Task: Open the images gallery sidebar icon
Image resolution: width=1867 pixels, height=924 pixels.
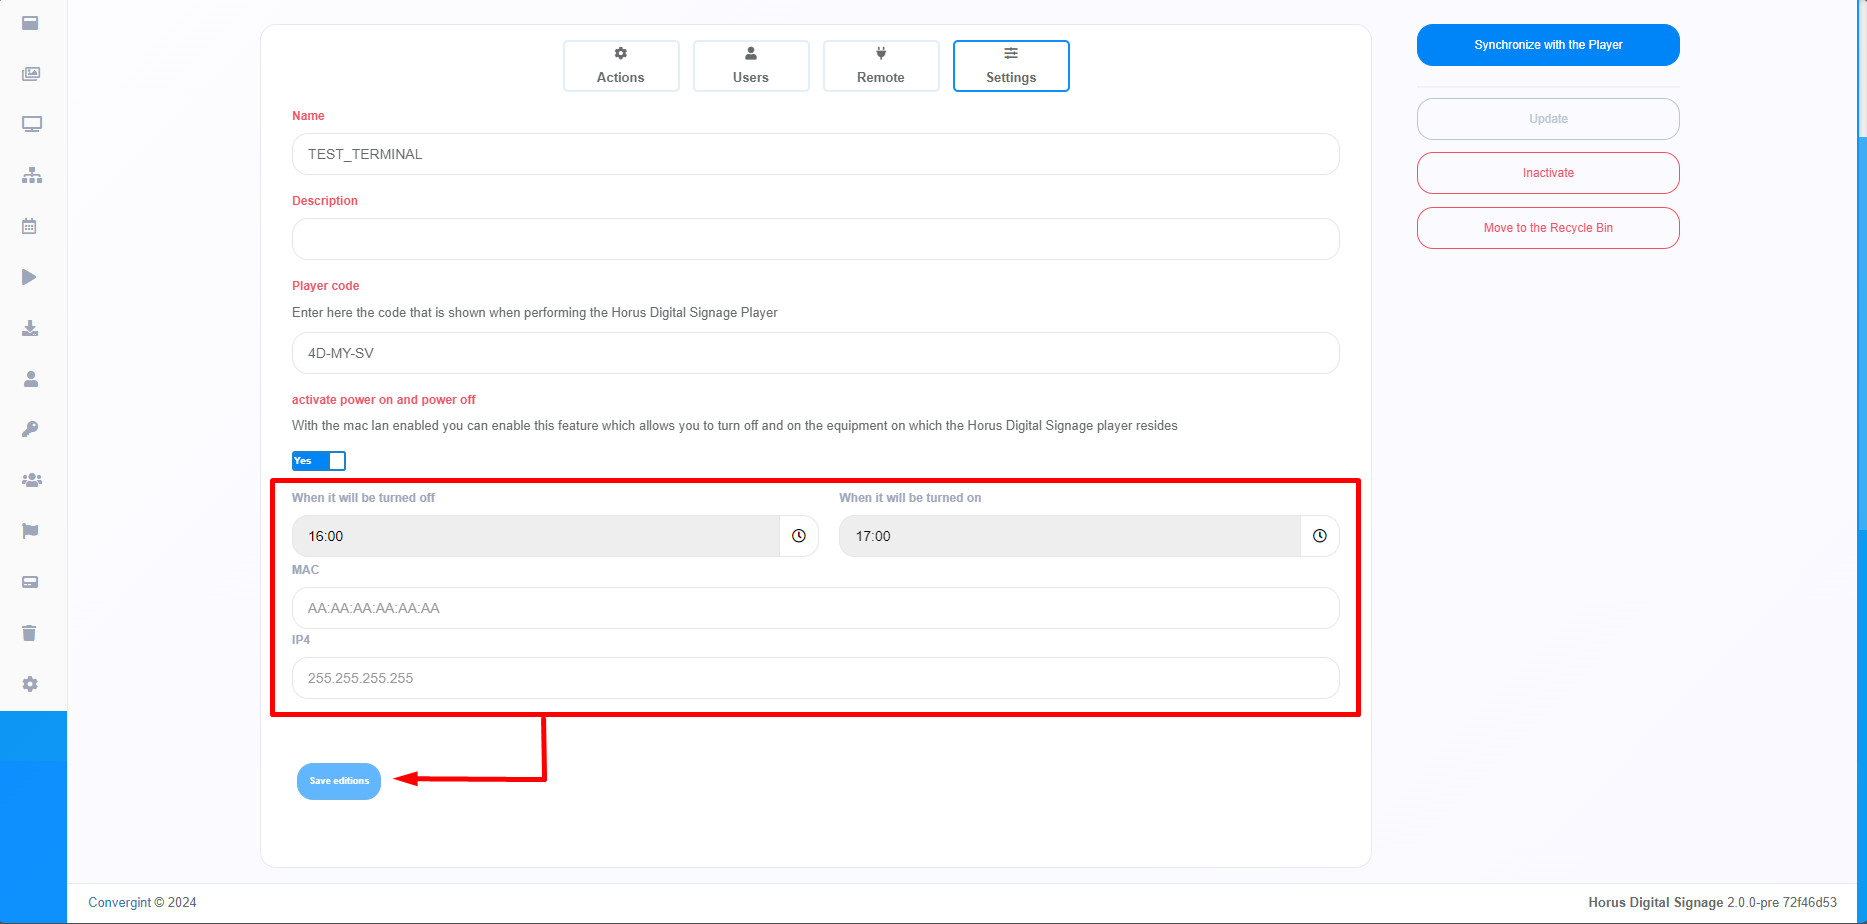Action: [31, 74]
